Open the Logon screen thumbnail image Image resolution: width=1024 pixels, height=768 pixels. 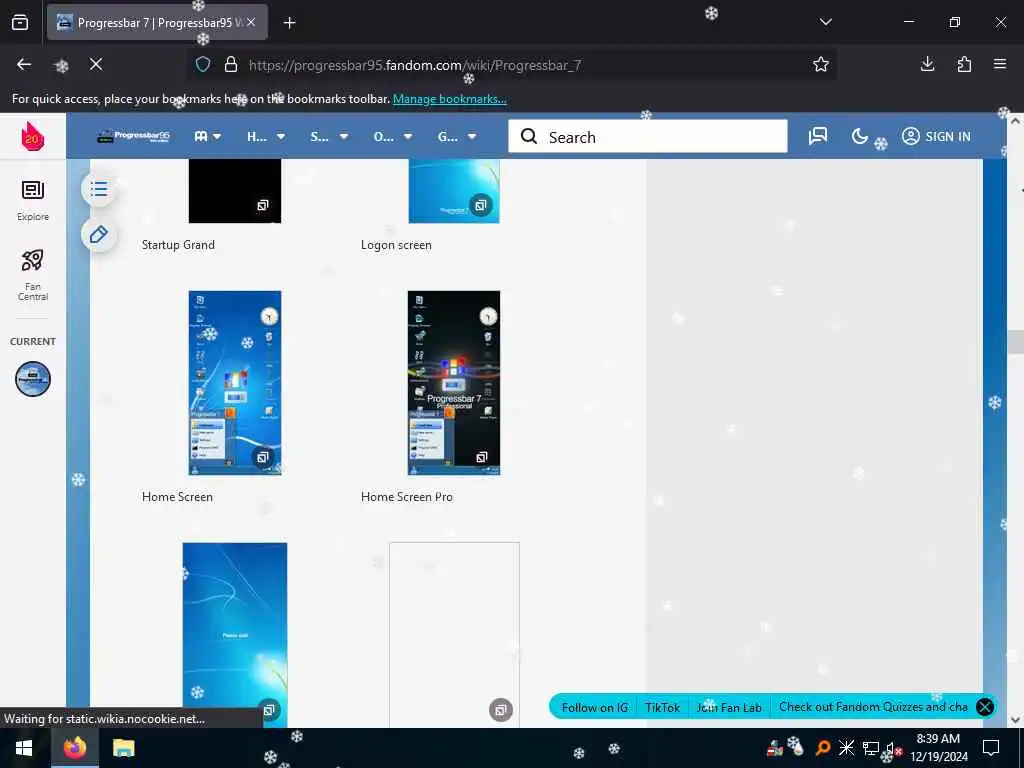click(454, 191)
